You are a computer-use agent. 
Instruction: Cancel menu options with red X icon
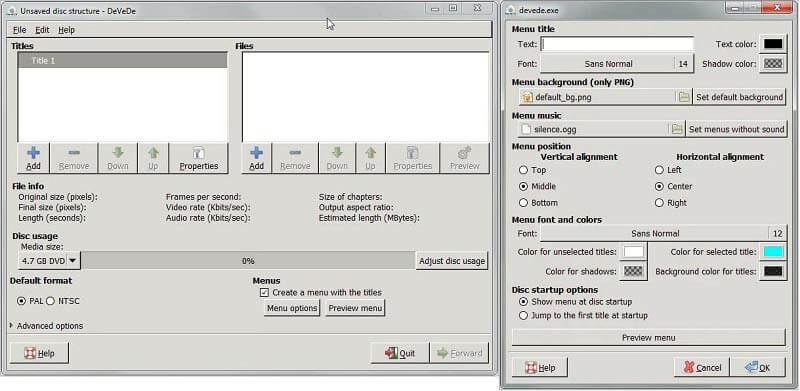(x=702, y=368)
